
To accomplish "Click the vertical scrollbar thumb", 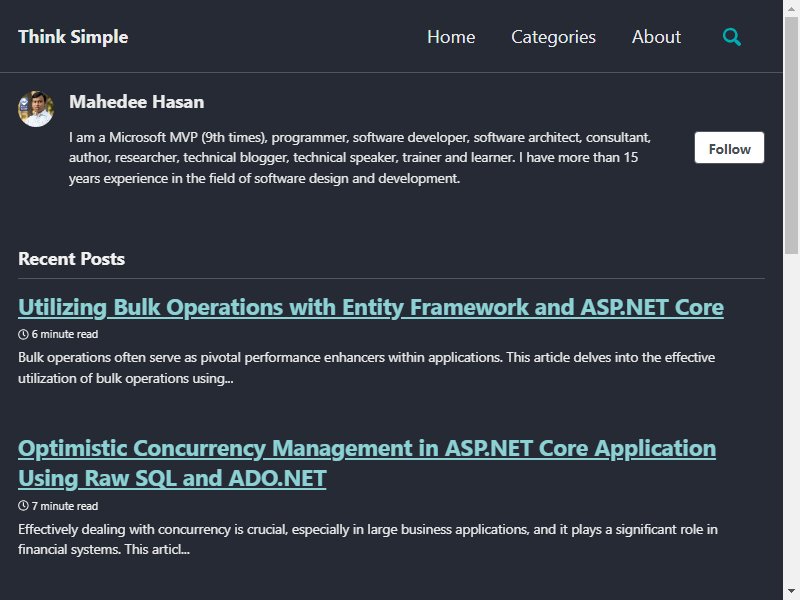I will 791,135.
